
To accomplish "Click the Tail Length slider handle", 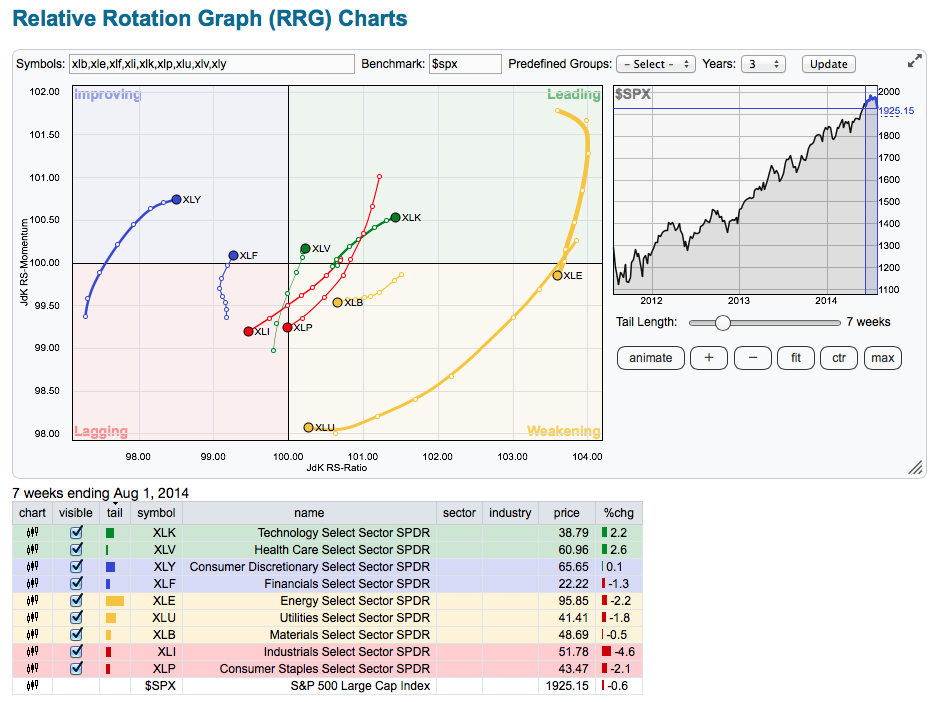I will [723, 322].
